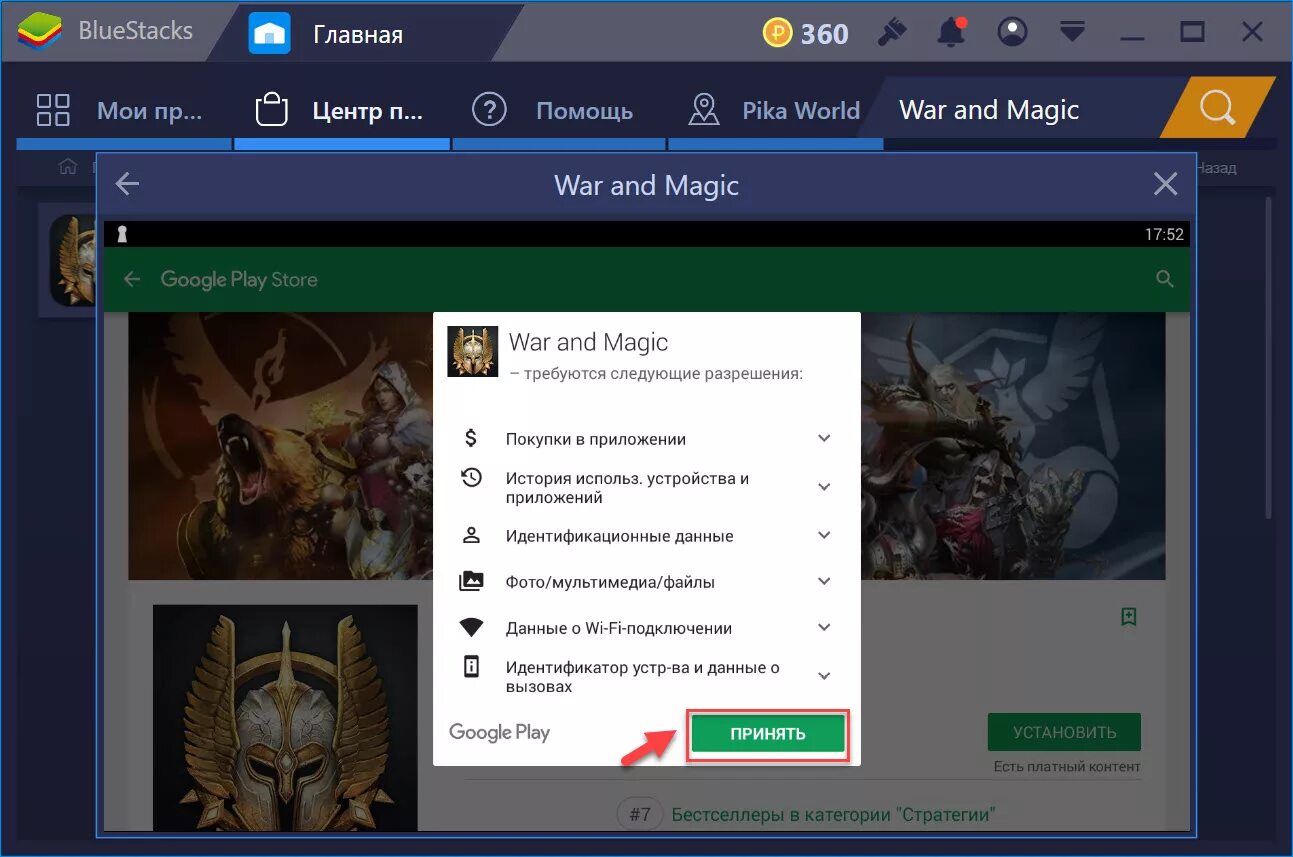The height and width of the screenshot is (857, 1293).
Task: Click the photo/media files icon
Action: click(471, 581)
